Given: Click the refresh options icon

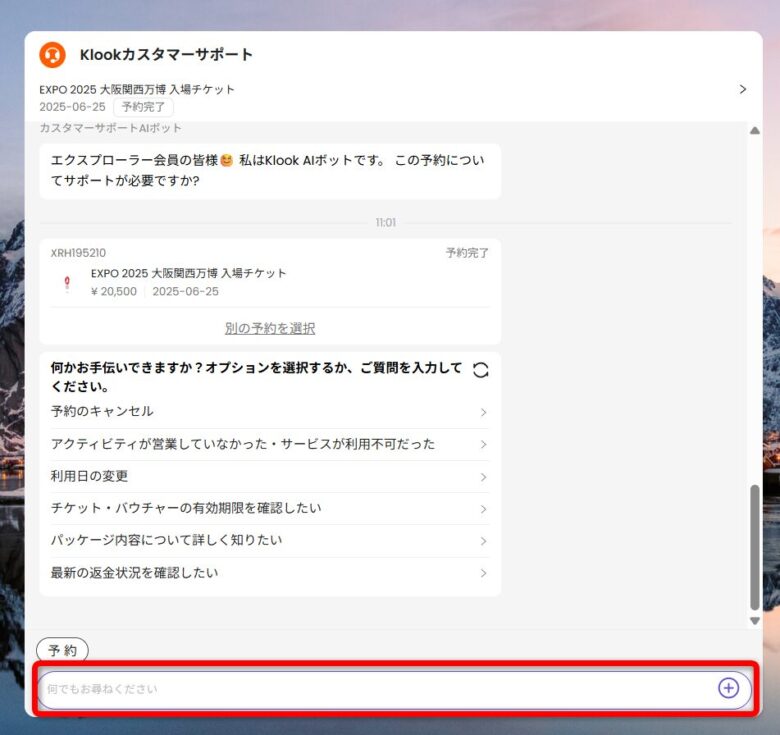Looking at the screenshot, I should (x=481, y=370).
